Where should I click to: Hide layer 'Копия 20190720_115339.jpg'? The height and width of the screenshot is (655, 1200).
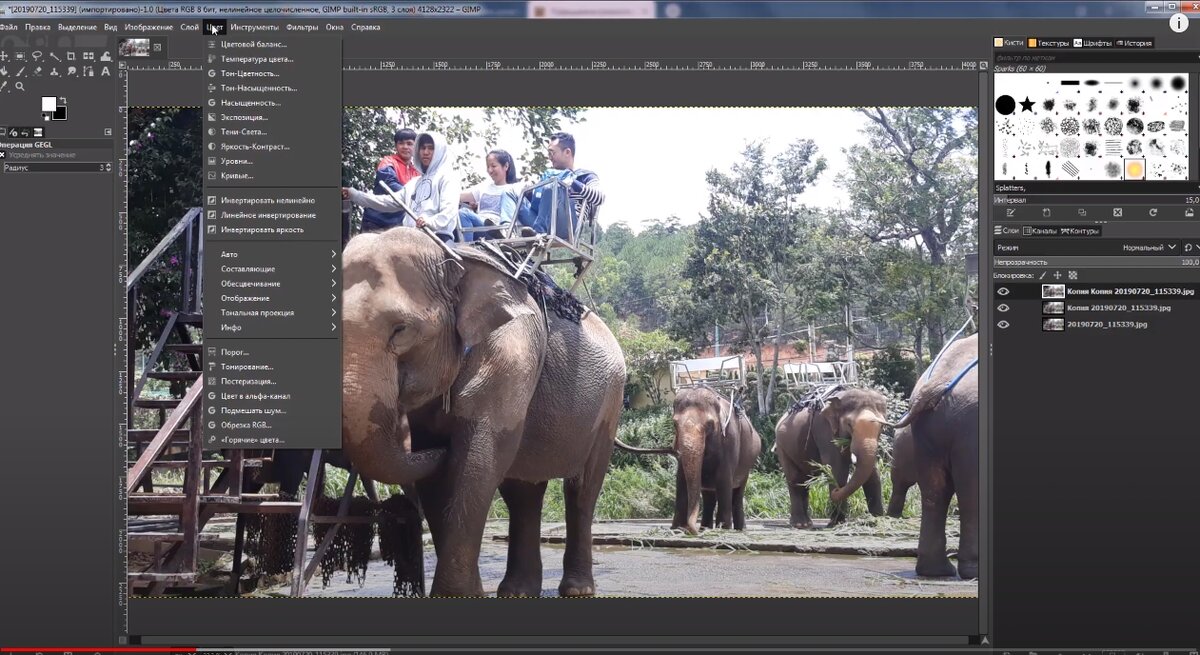(1003, 308)
